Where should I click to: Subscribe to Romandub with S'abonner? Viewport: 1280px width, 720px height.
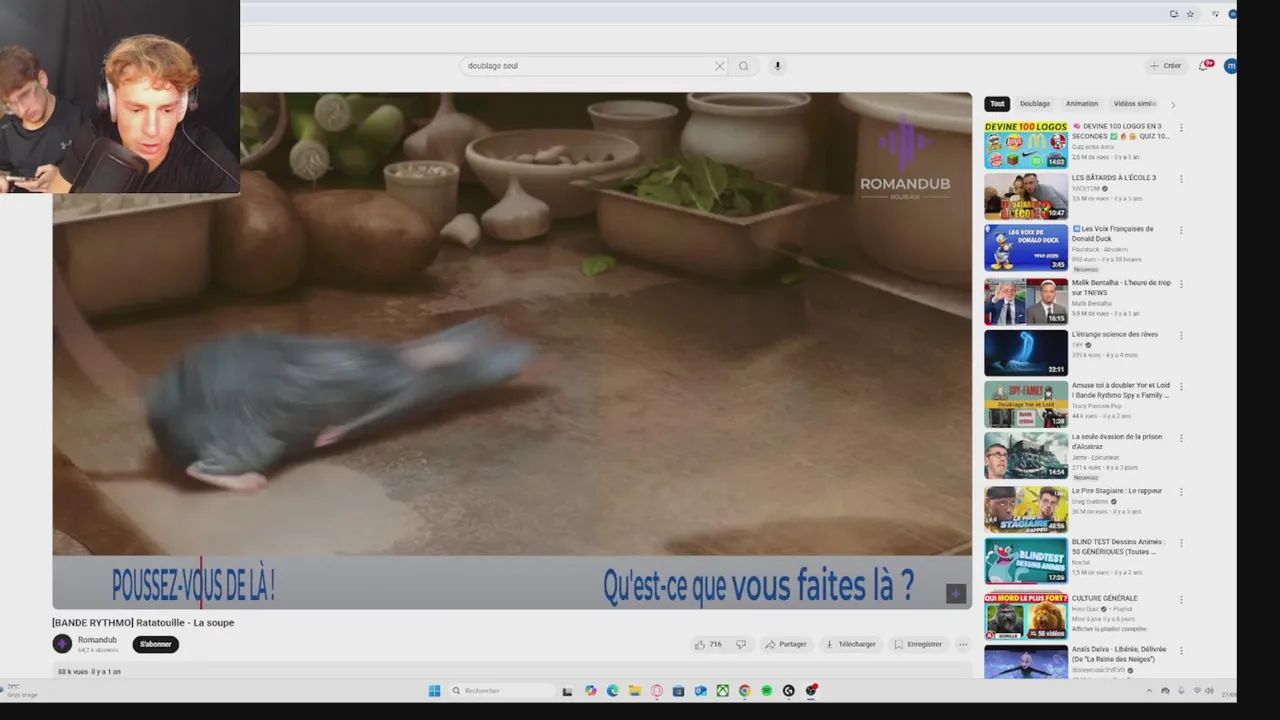click(155, 644)
